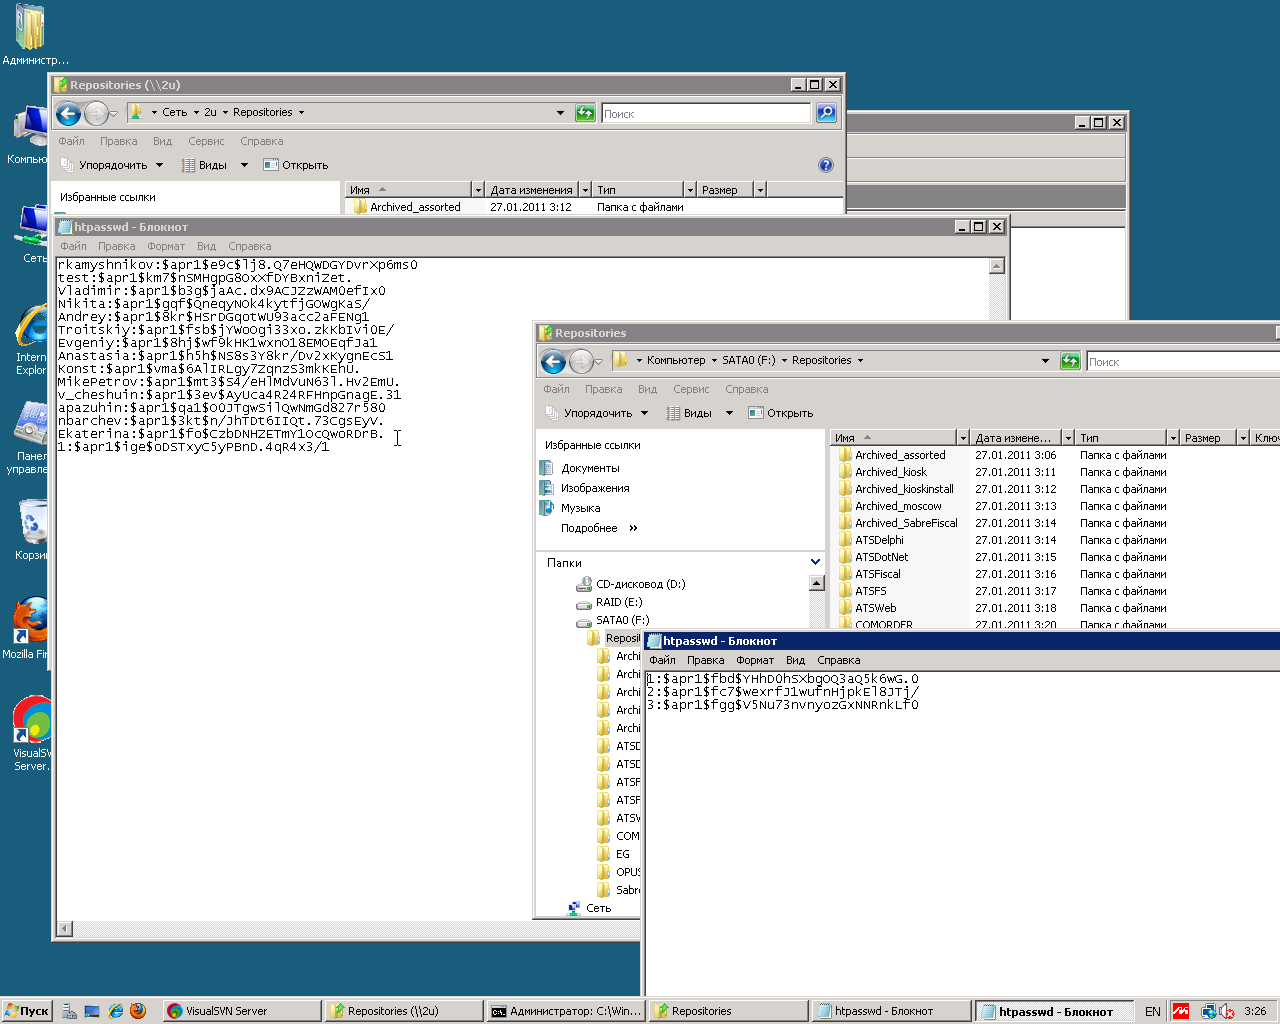1280x1024 pixels.
Task: Open Дата изменения column dropdown in Repositories (\\2u)
Action: [x=584, y=189]
